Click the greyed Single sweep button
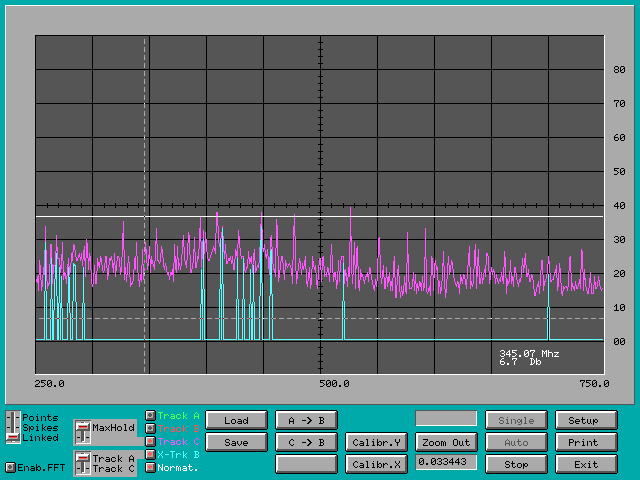The image size is (640, 480). [516, 420]
